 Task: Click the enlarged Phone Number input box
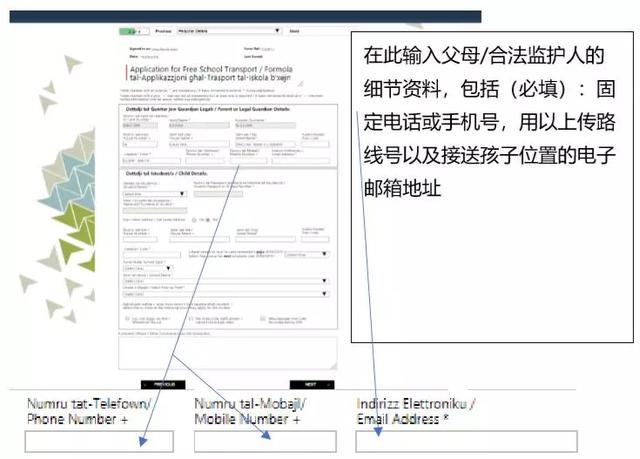coord(99,441)
